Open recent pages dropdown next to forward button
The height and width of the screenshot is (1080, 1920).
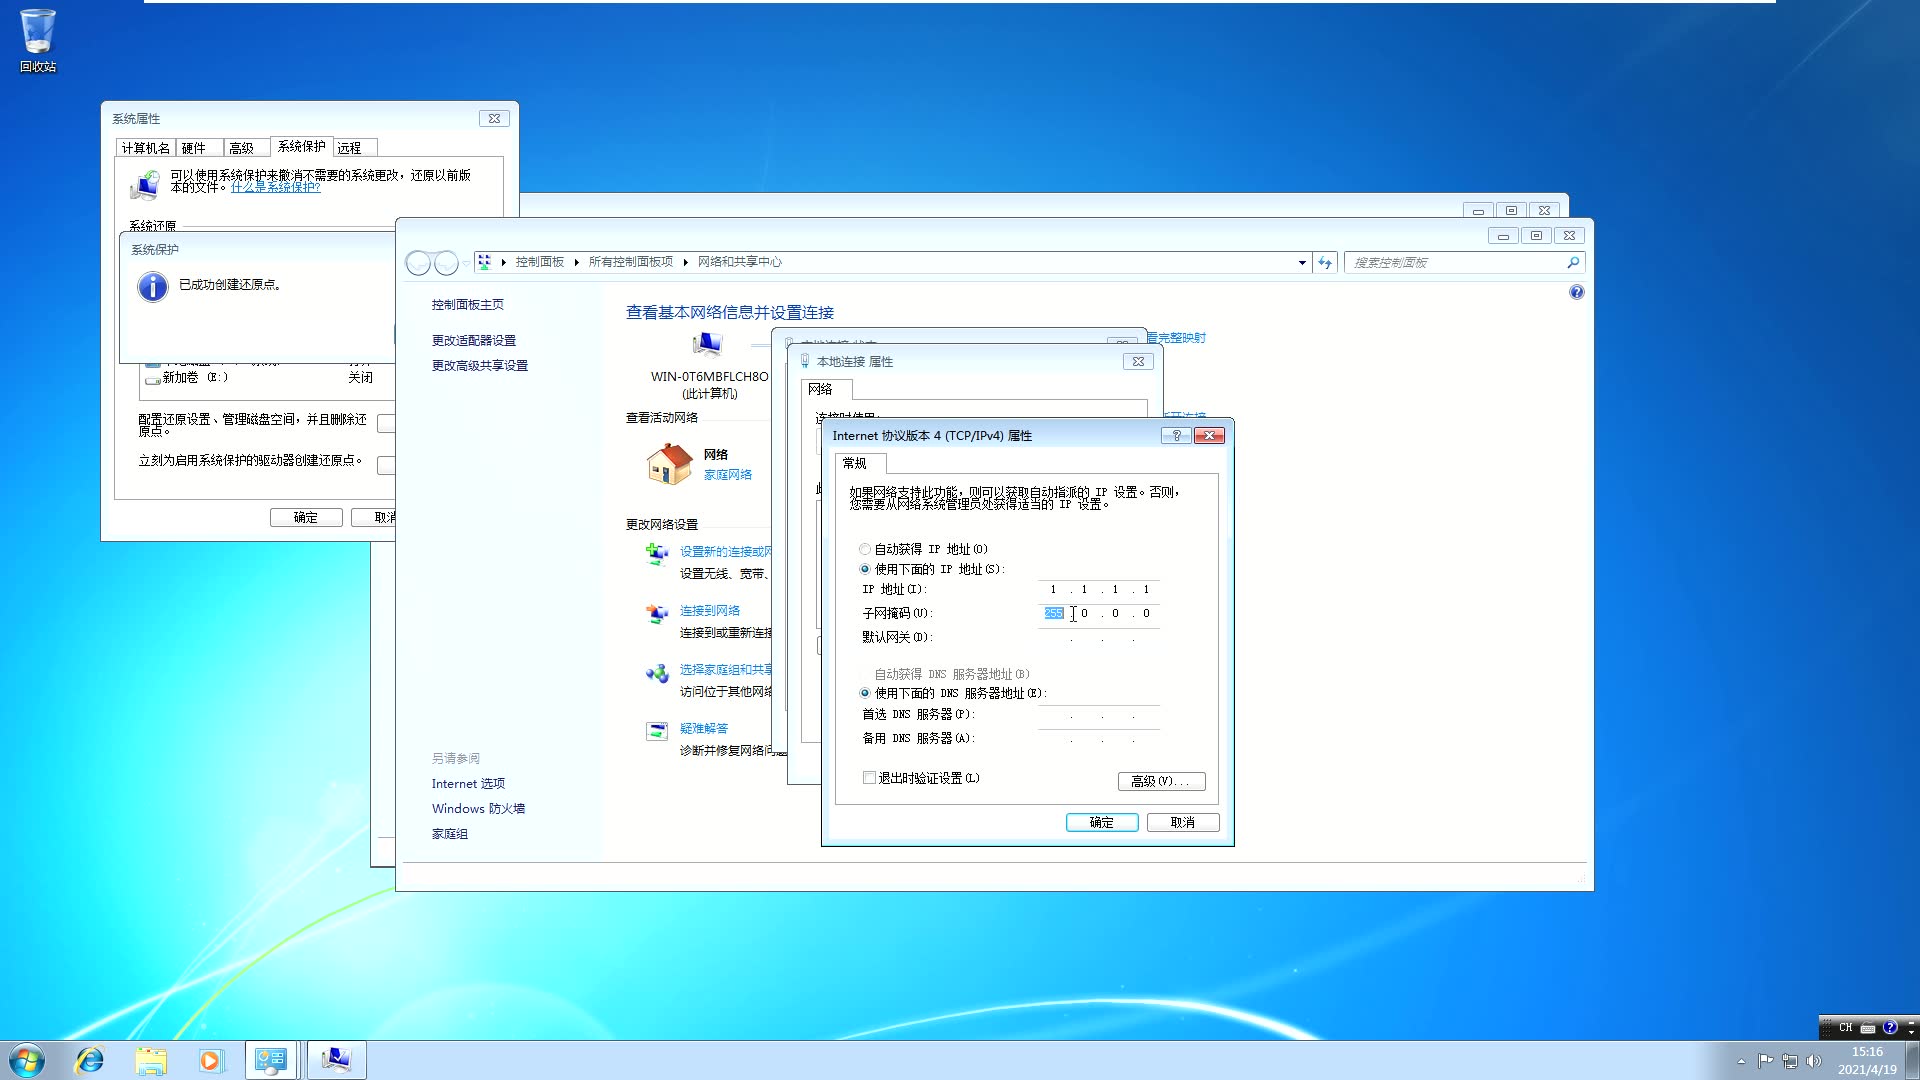tap(466, 263)
